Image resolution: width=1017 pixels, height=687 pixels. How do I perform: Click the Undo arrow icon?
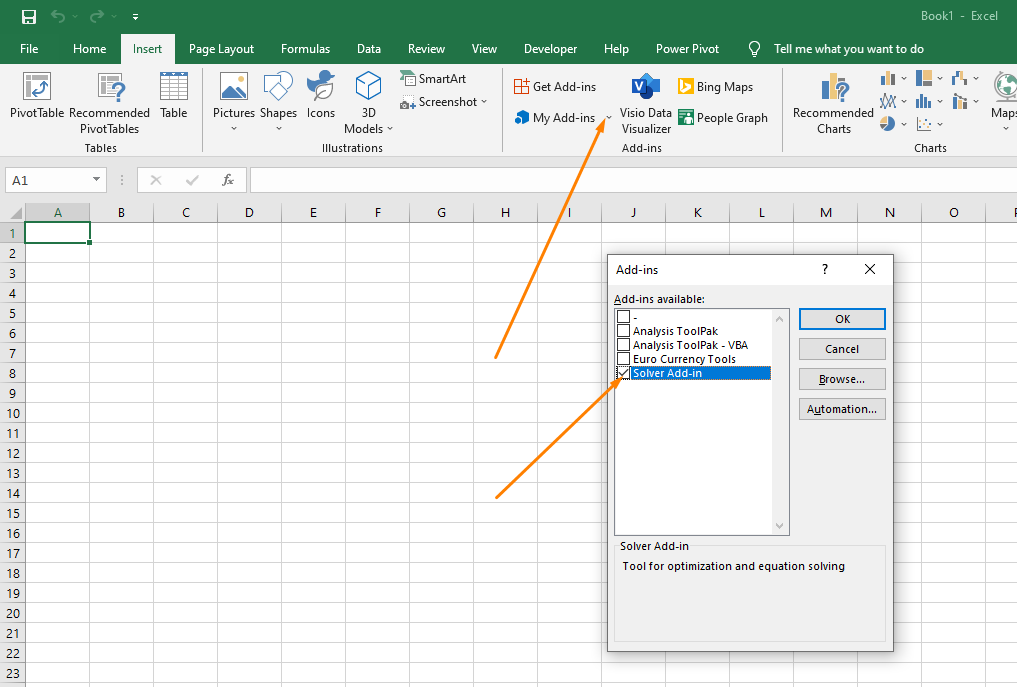click(58, 16)
